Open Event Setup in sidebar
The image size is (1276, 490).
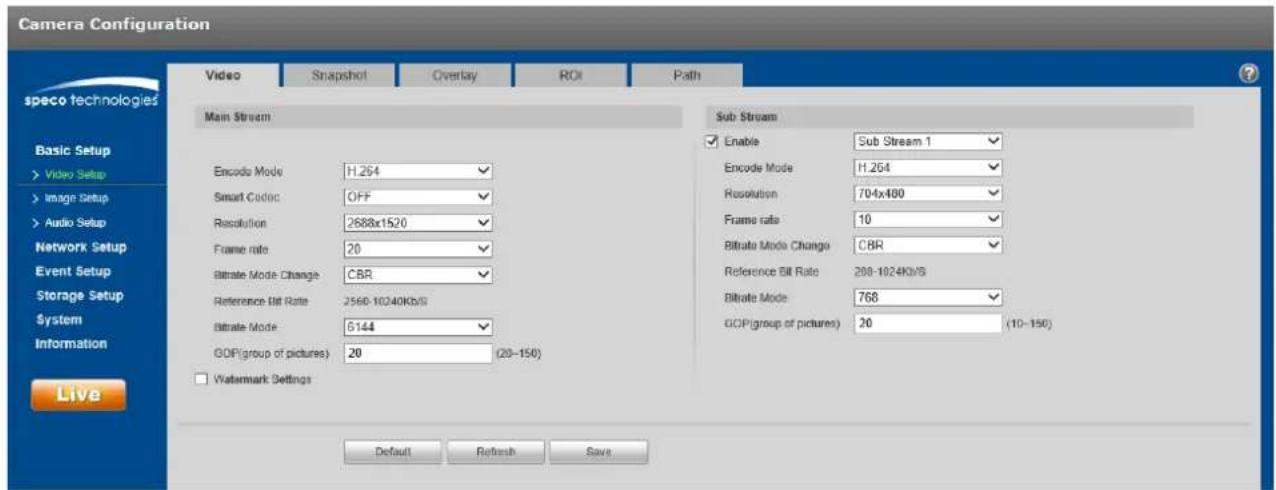[x=73, y=271]
